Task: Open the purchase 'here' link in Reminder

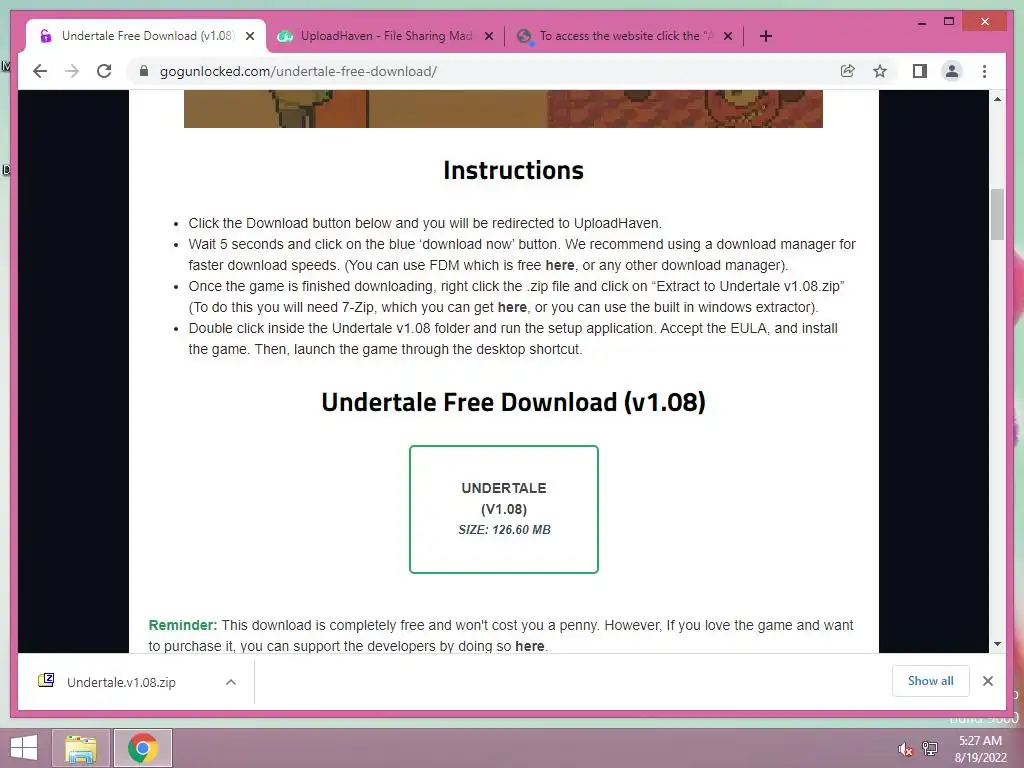Action: (530, 646)
